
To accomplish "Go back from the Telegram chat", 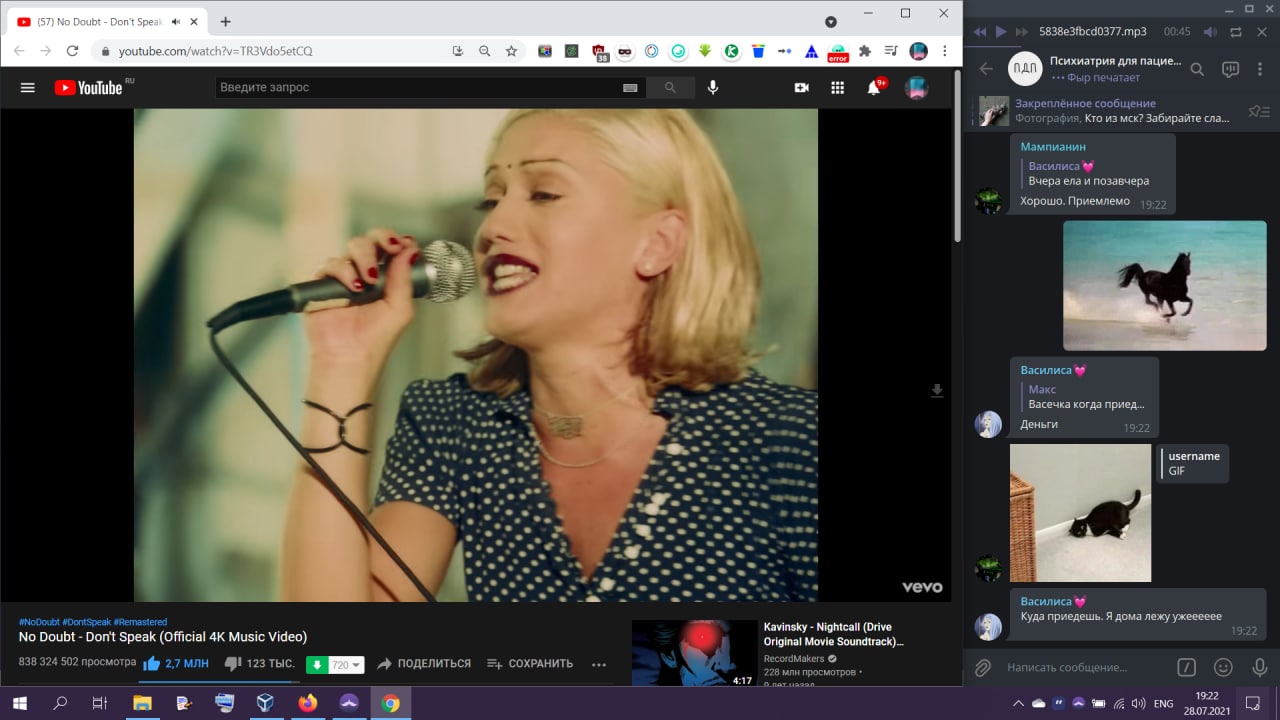I will pyautogui.click(x=986, y=69).
